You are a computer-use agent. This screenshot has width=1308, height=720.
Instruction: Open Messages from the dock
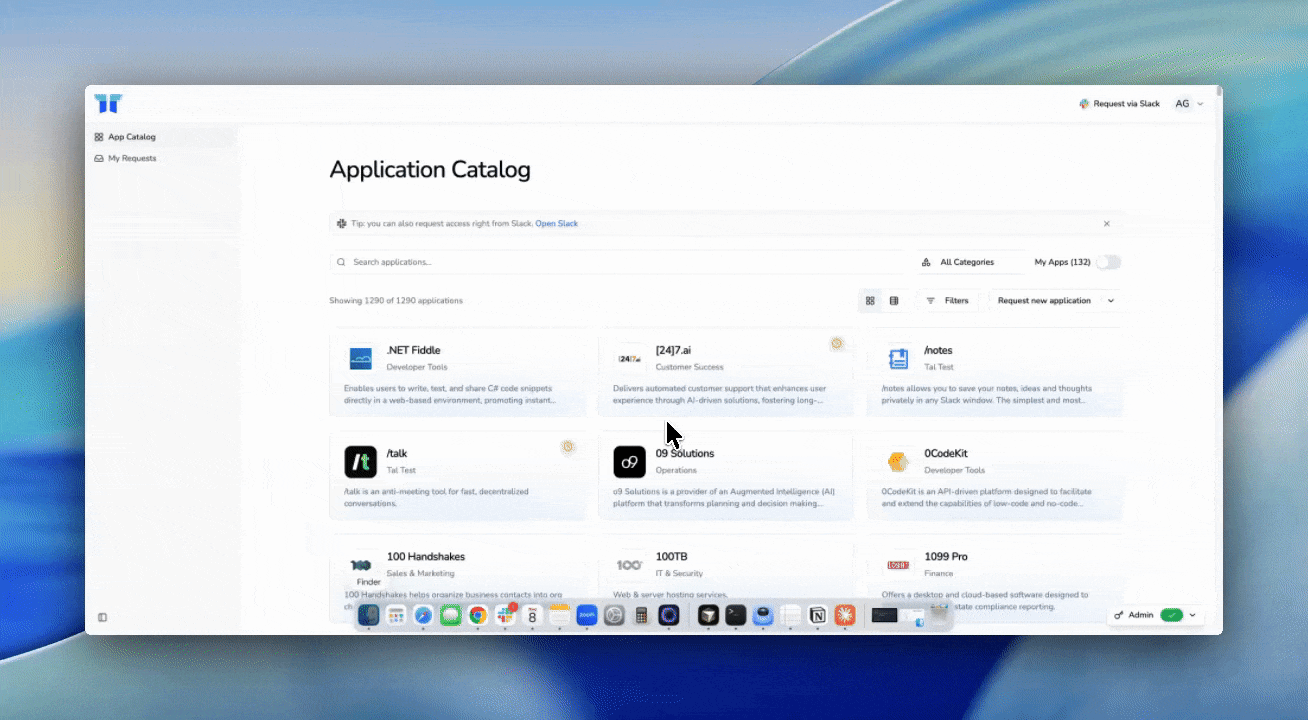[450, 616]
